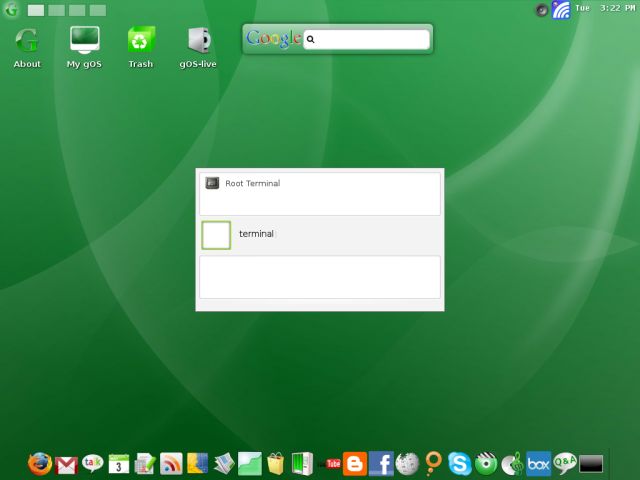Click the wireless network tray icon
Screen dimensions: 640x480
pos(561,9)
